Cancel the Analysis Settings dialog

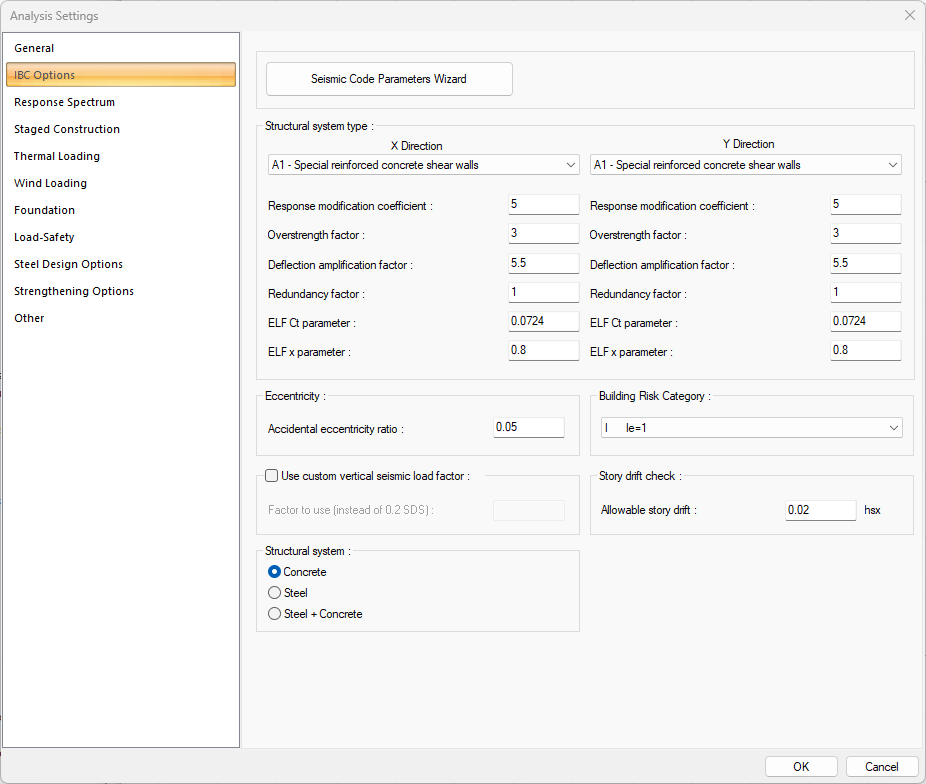(x=882, y=766)
